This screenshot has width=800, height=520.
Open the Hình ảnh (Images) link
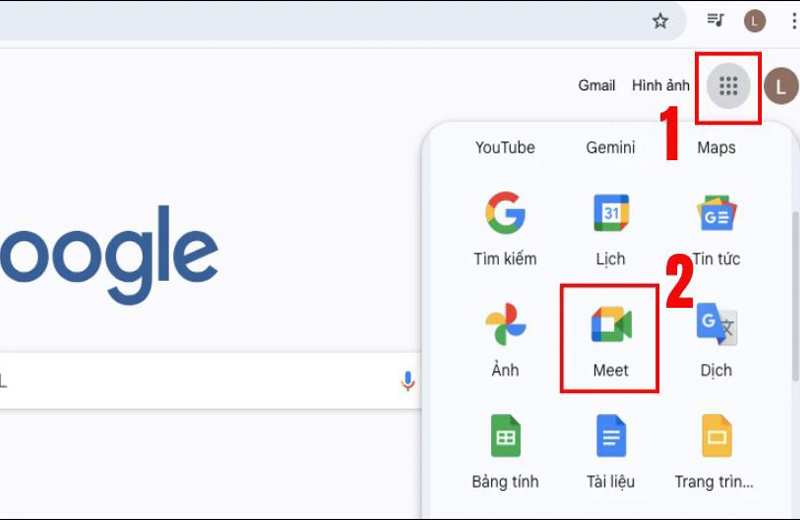click(661, 85)
